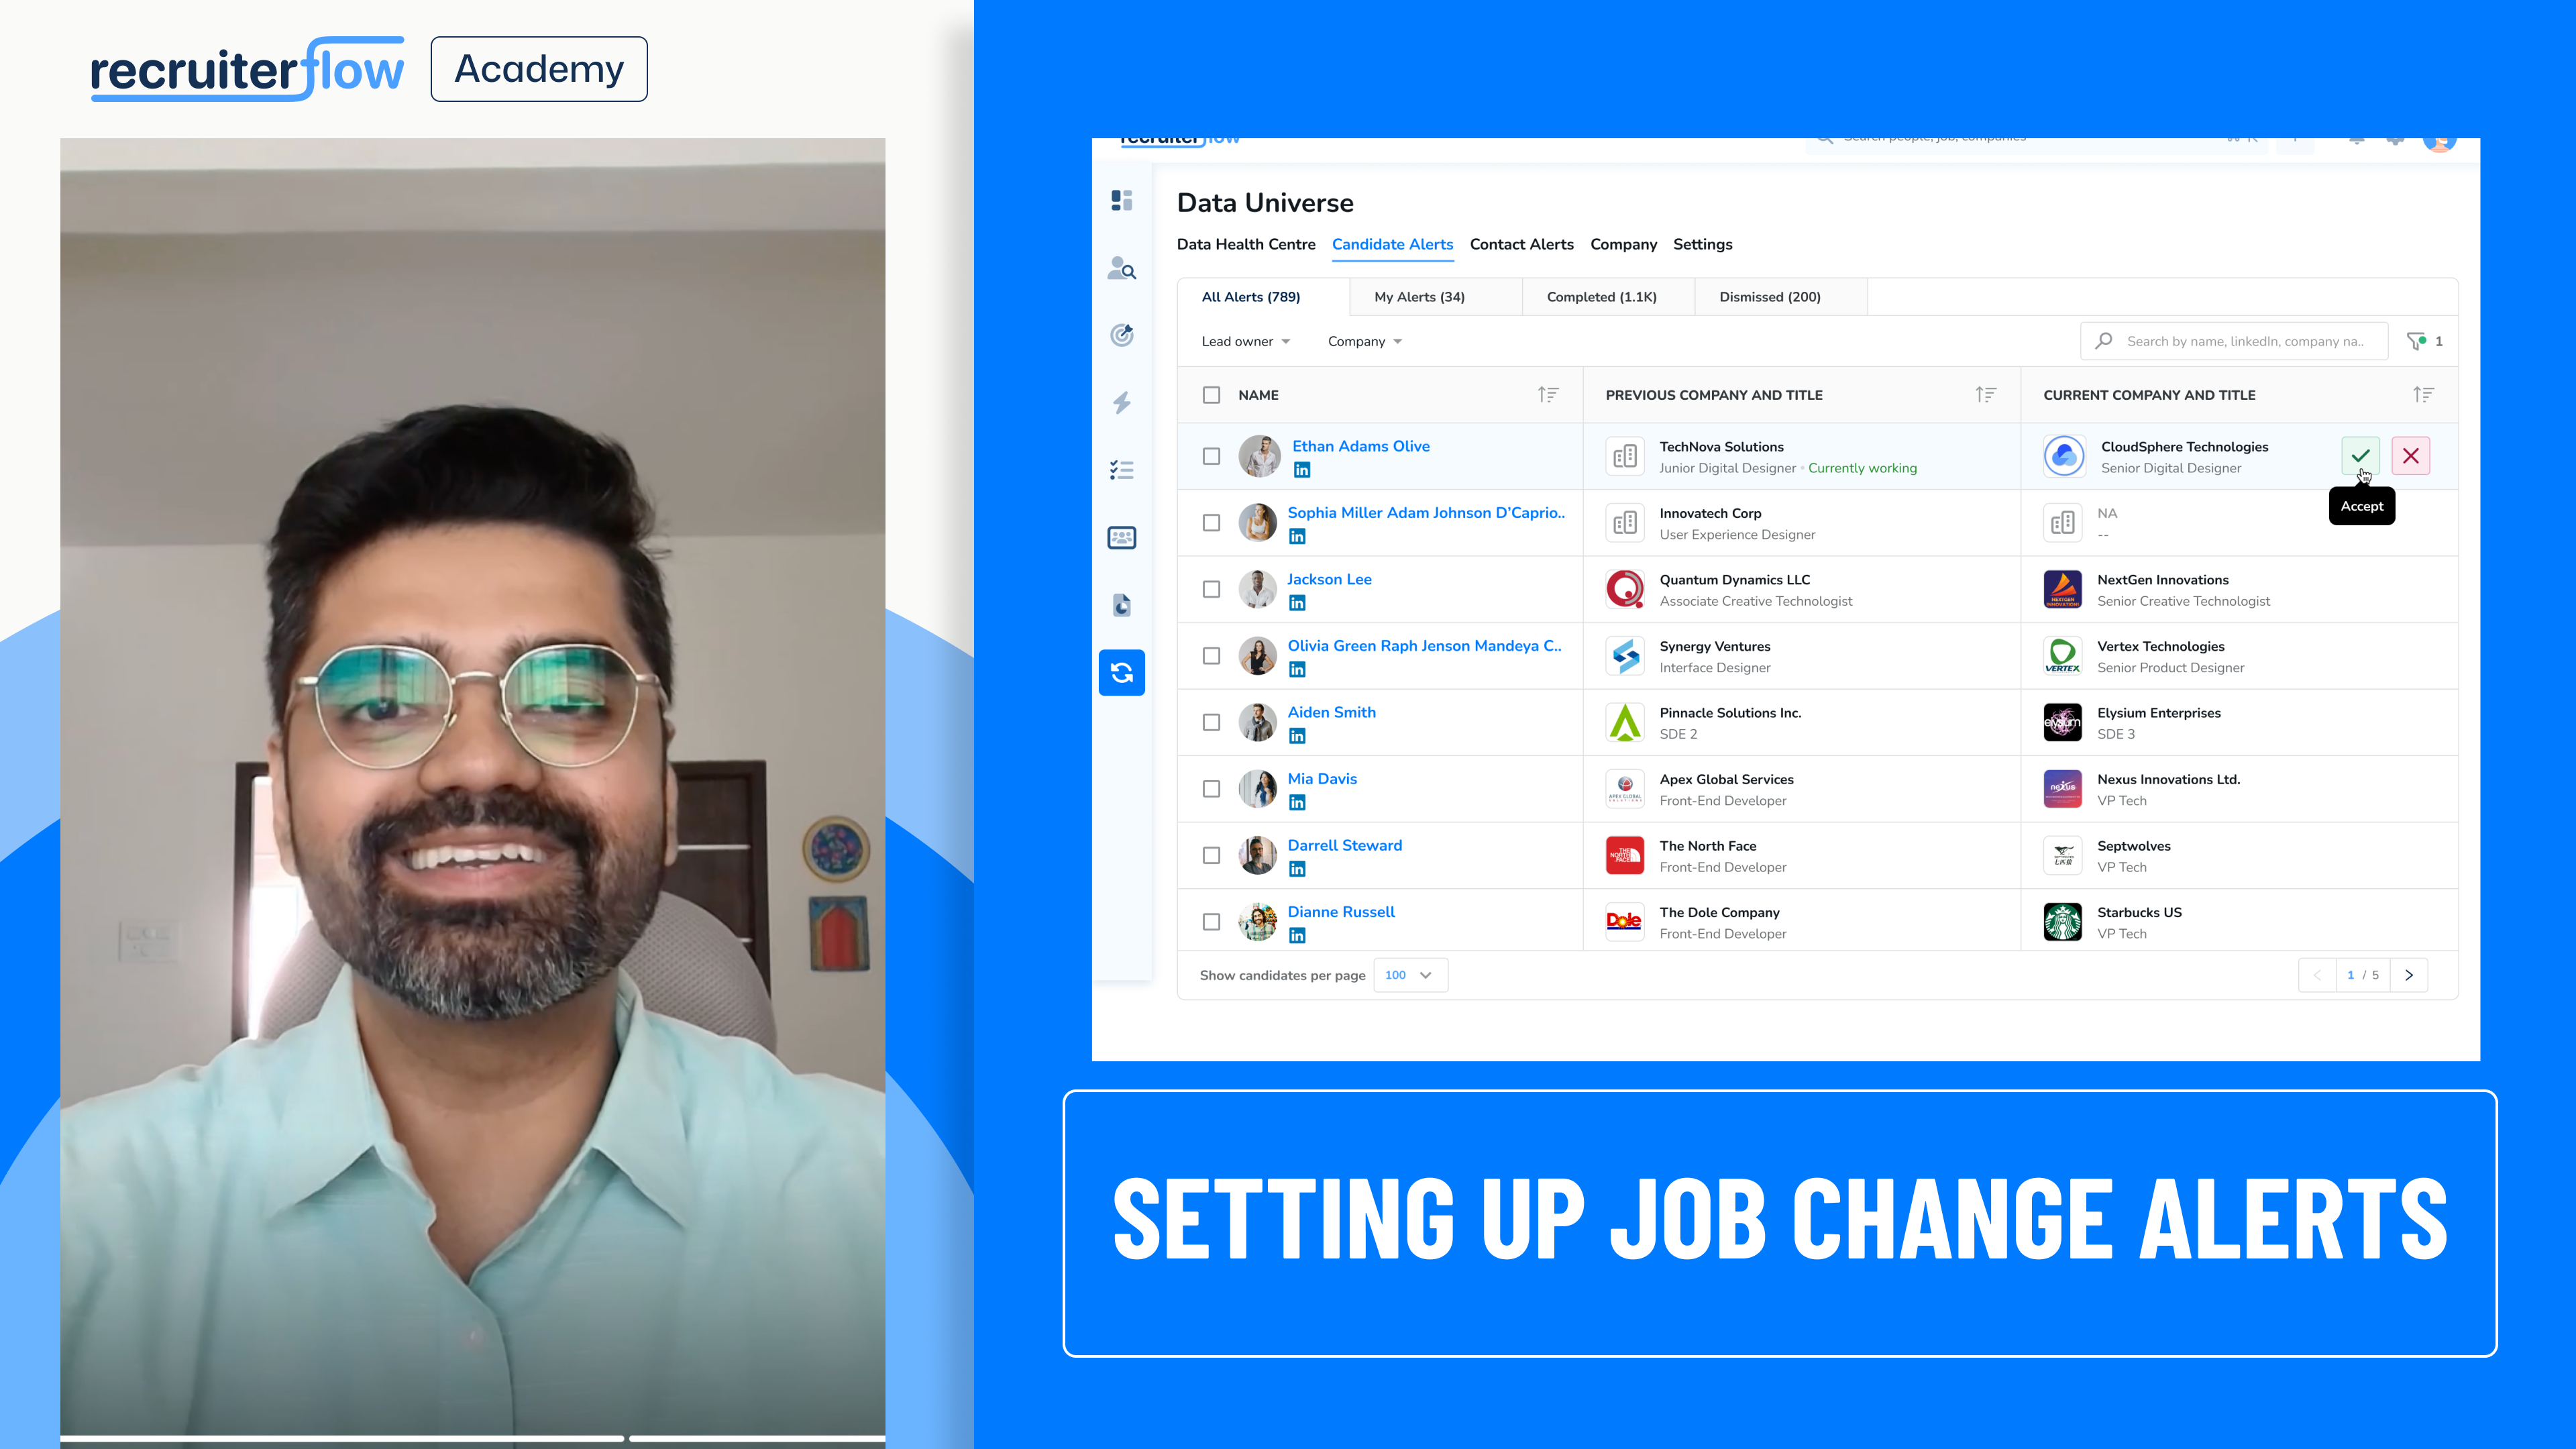Open the Company filter dropdown
Image resolution: width=2576 pixels, height=1449 pixels.
[1364, 341]
